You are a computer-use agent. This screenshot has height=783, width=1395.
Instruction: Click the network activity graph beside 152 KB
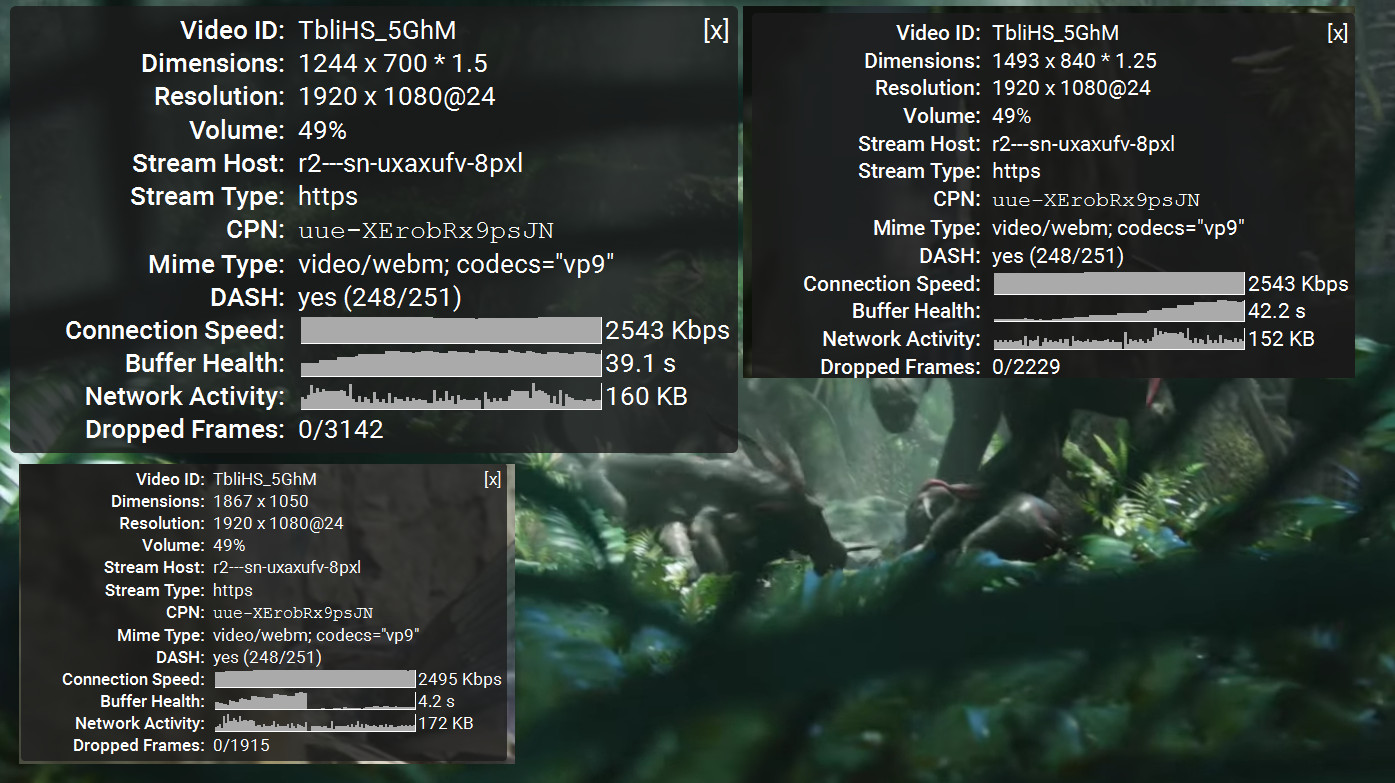(x=1119, y=339)
